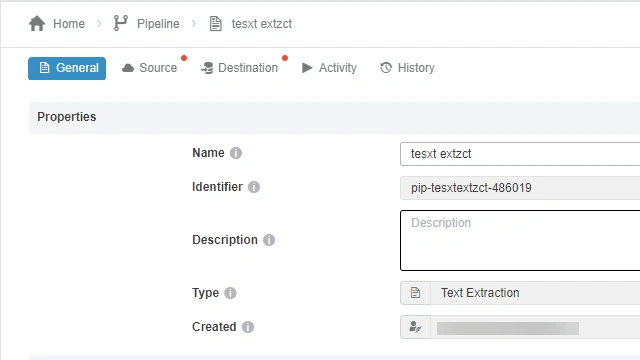
Task: Go to Home via breadcrumb link
Action: coord(69,24)
